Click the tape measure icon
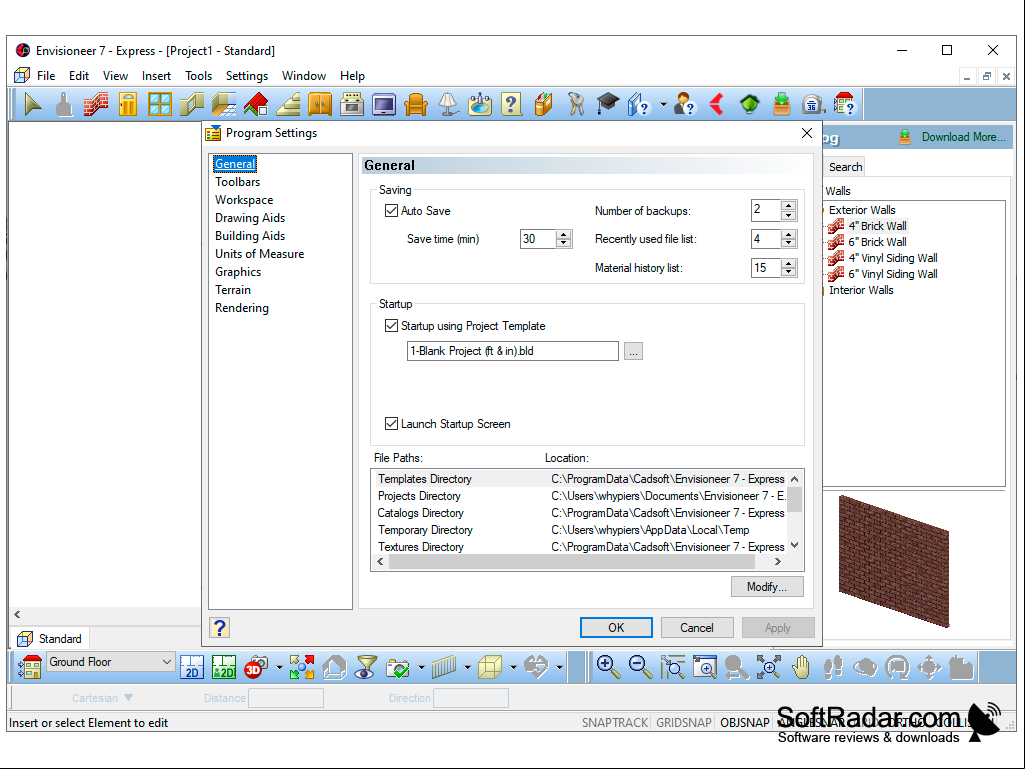 (813, 104)
